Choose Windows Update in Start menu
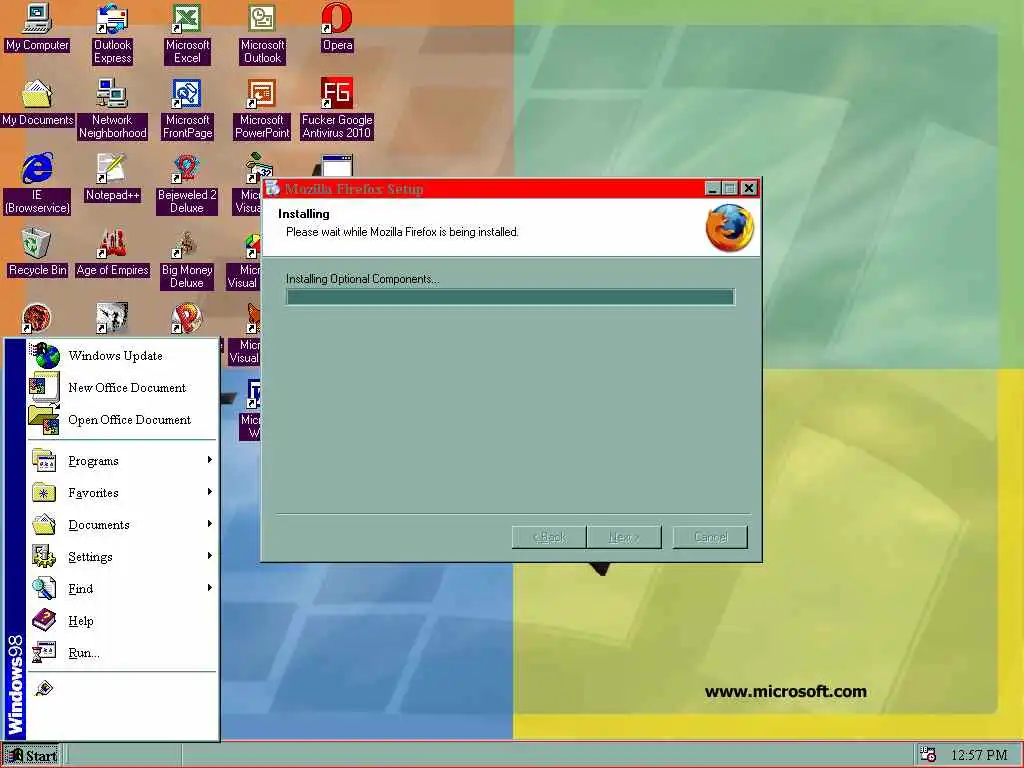This screenshot has height=768, width=1024. click(x=122, y=355)
